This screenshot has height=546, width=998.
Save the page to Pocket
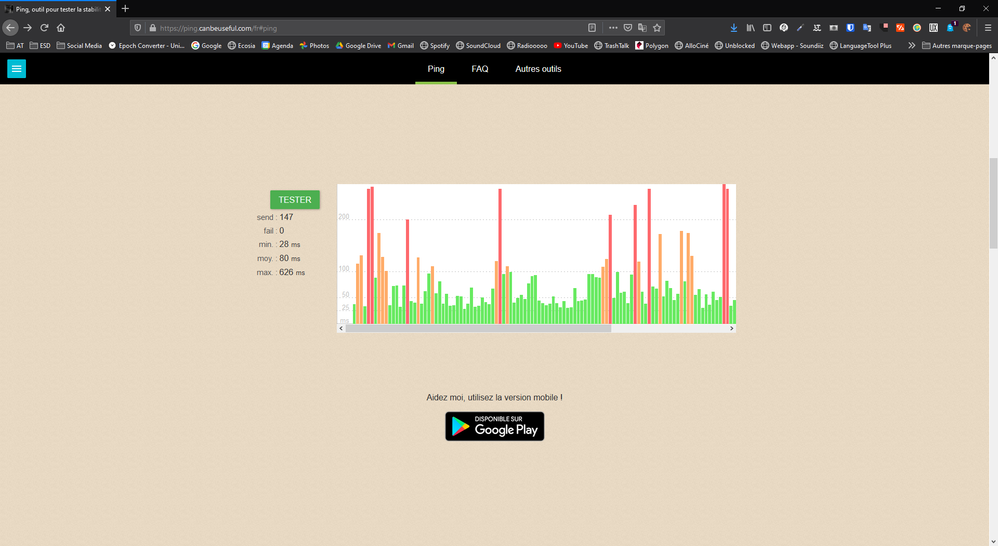point(628,28)
